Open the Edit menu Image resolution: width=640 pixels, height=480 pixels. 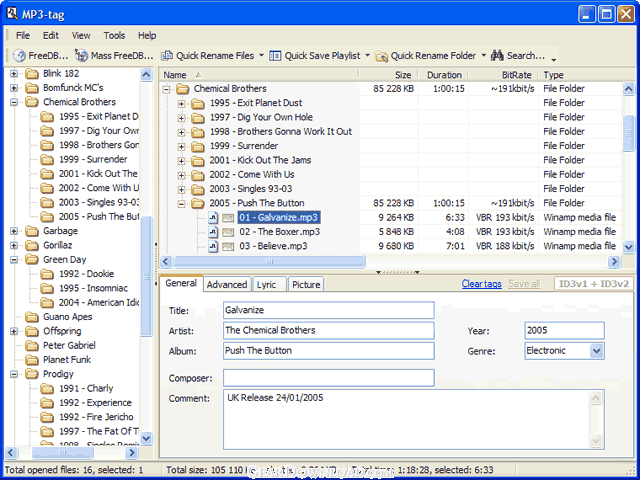point(51,36)
